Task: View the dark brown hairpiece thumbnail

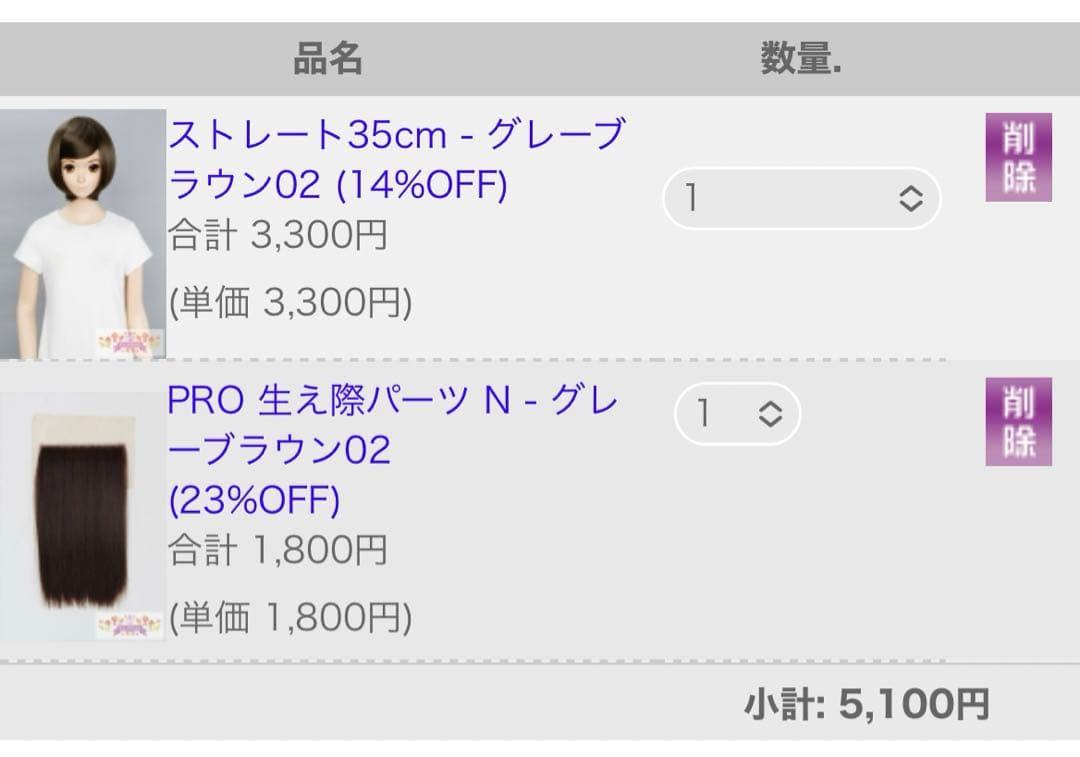Action: pos(80,510)
